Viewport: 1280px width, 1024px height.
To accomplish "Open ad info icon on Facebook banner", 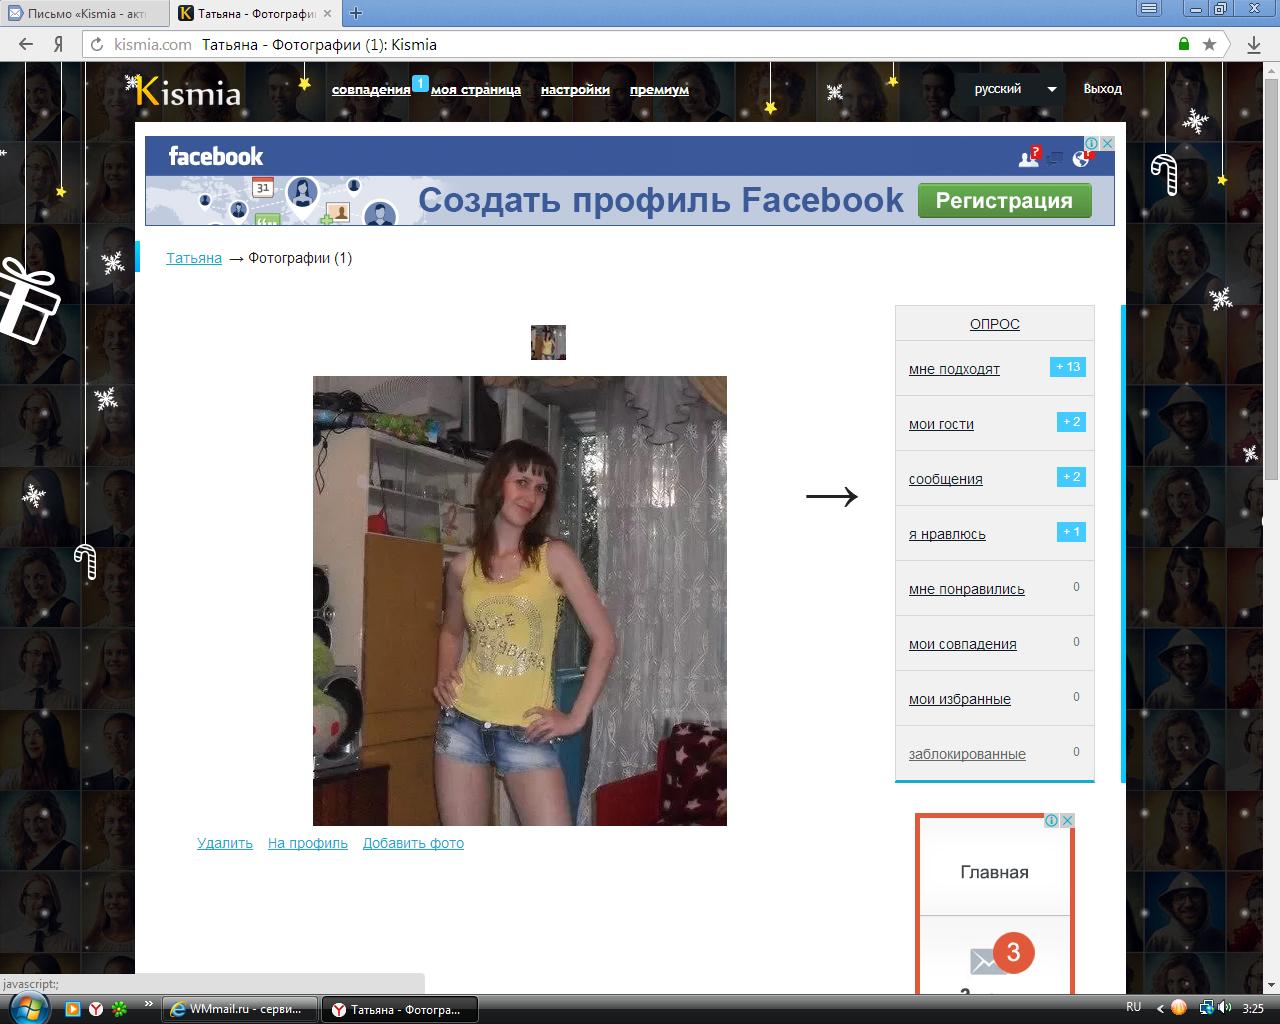I will point(1093,143).
